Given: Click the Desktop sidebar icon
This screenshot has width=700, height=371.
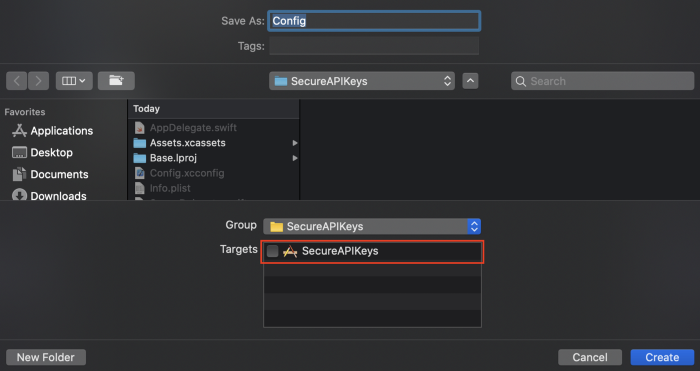Looking at the screenshot, I should click(19, 153).
